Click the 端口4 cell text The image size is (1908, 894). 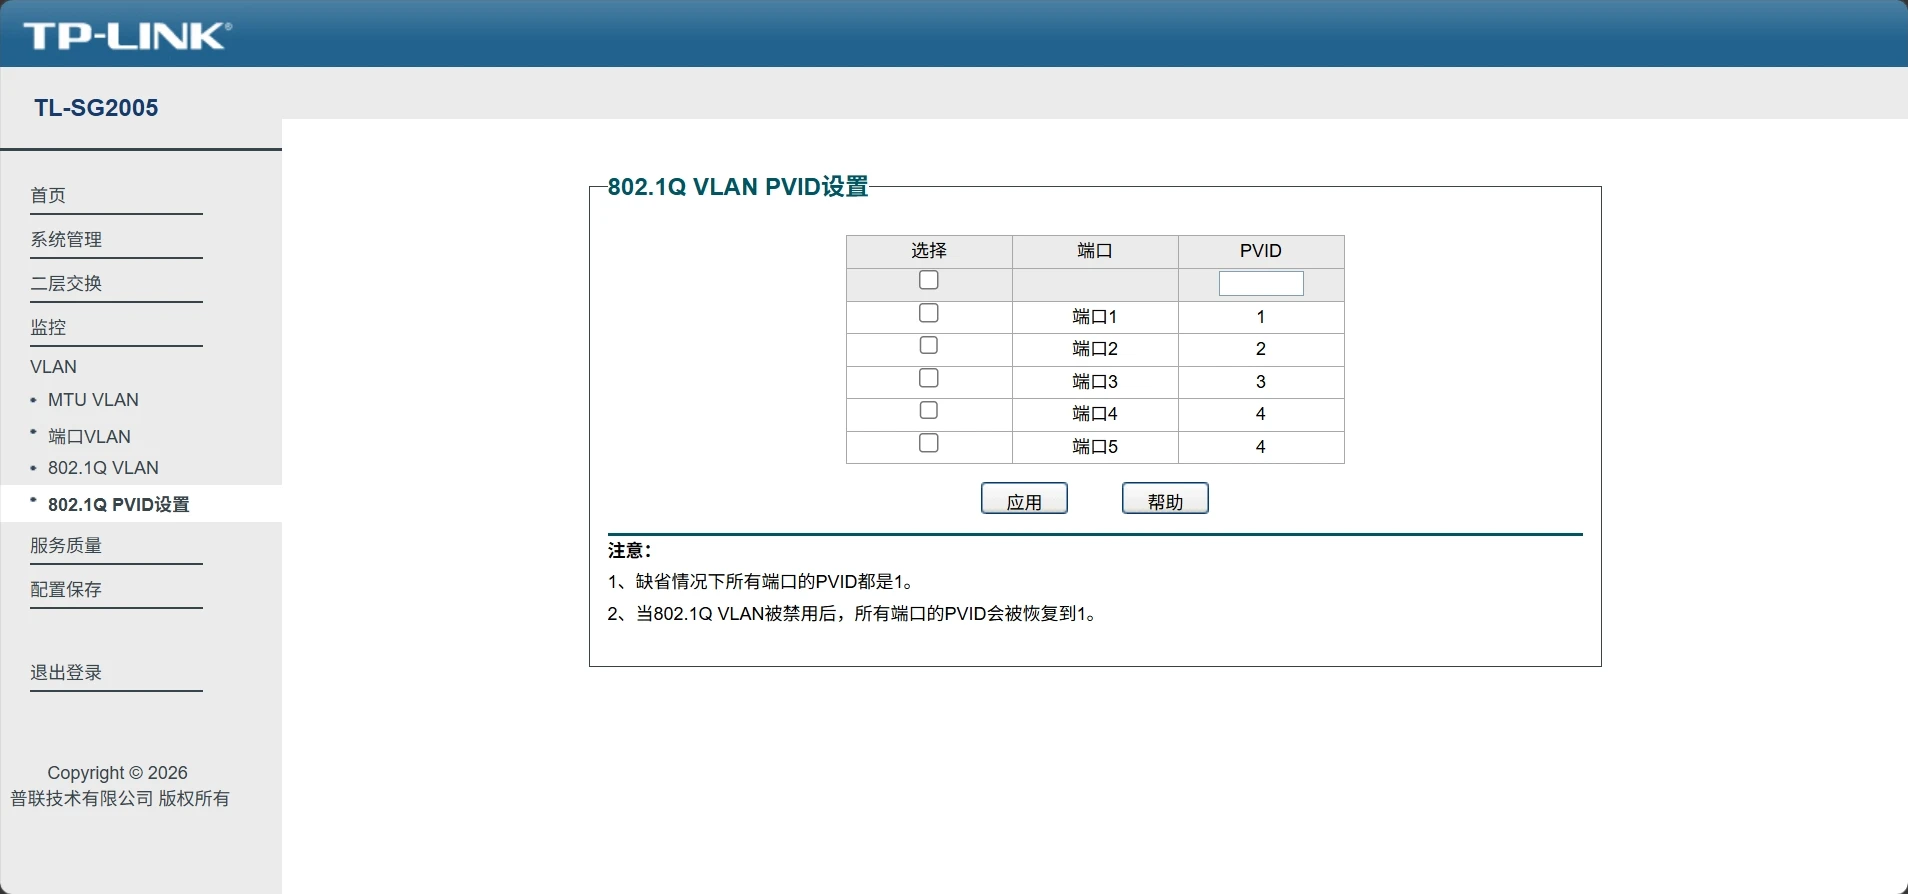1095,414
